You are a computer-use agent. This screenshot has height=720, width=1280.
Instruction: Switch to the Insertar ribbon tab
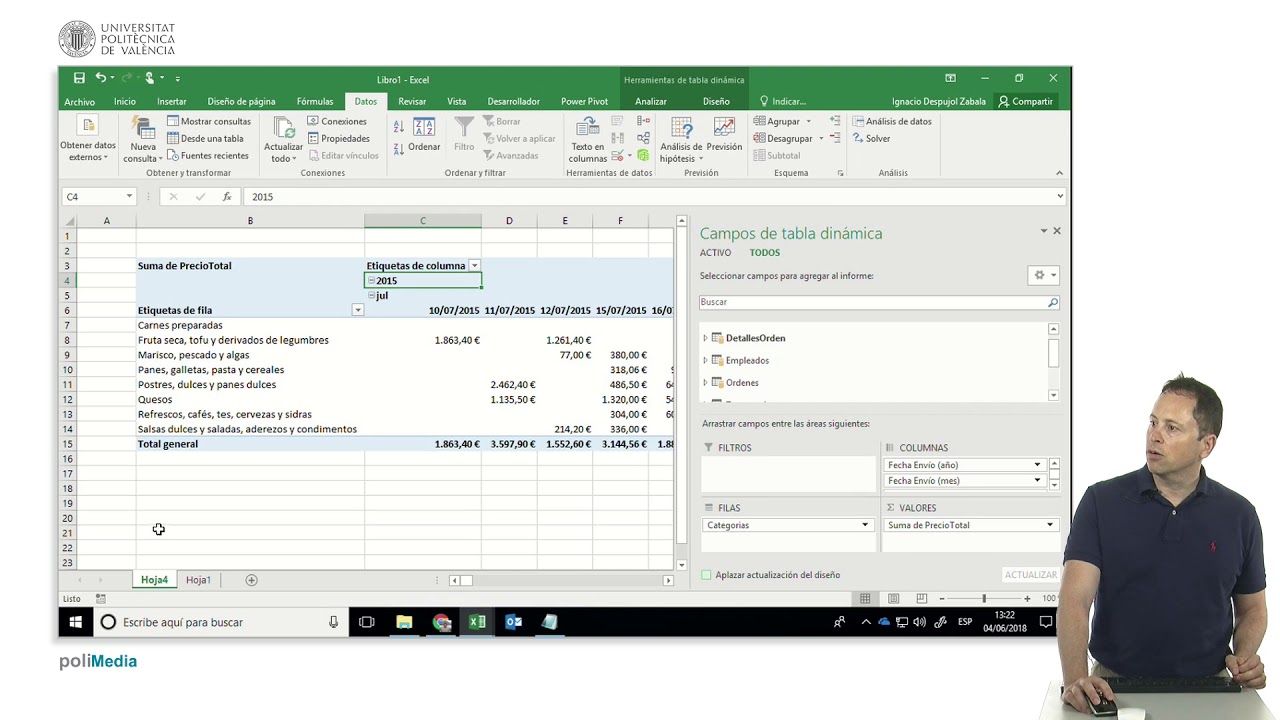point(172,101)
